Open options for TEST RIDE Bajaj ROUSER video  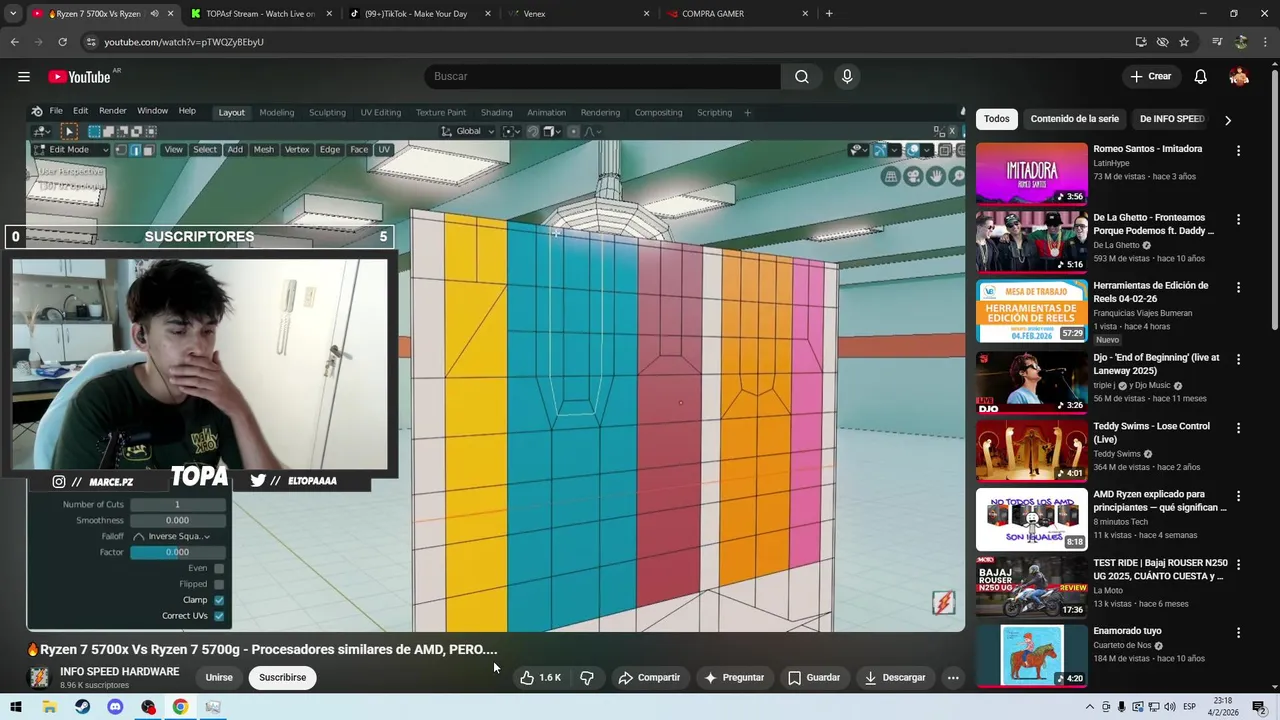click(1238, 565)
